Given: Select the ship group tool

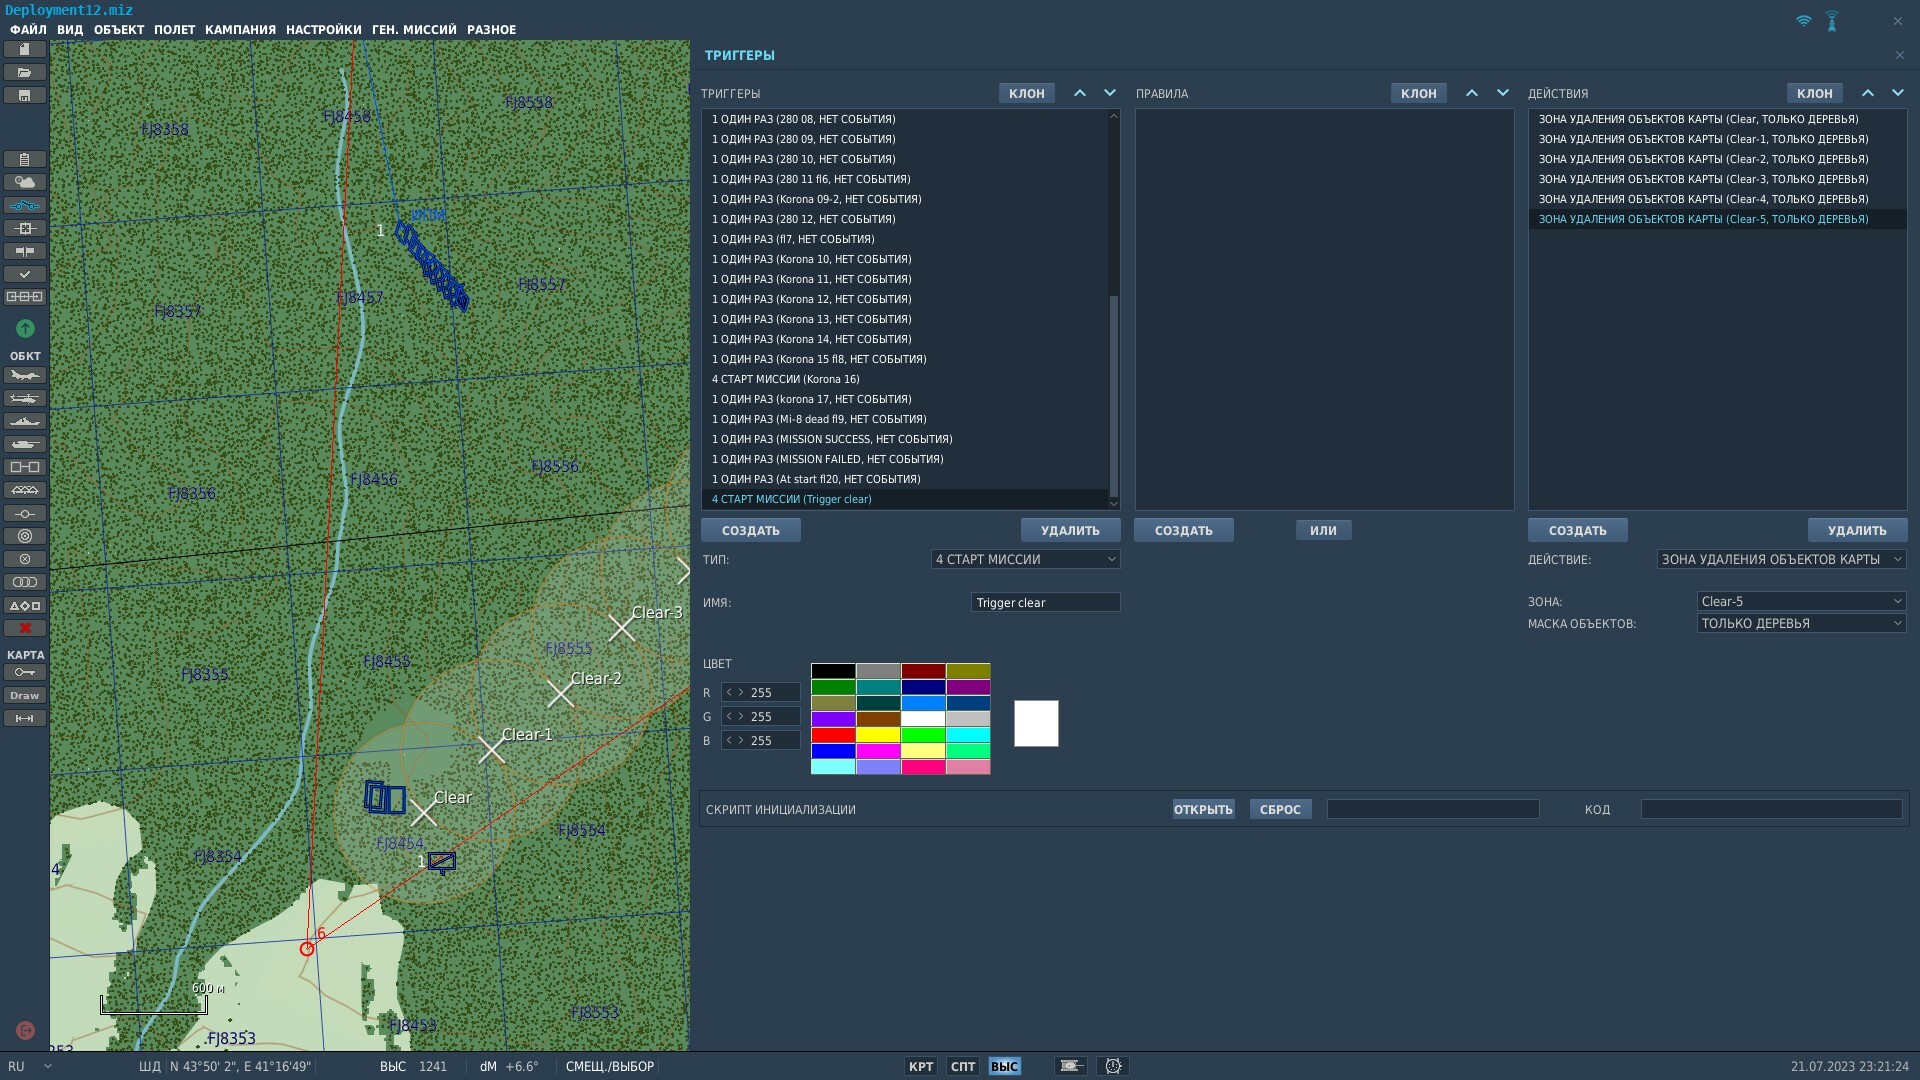Looking at the screenshot, I should pos(25,421).
